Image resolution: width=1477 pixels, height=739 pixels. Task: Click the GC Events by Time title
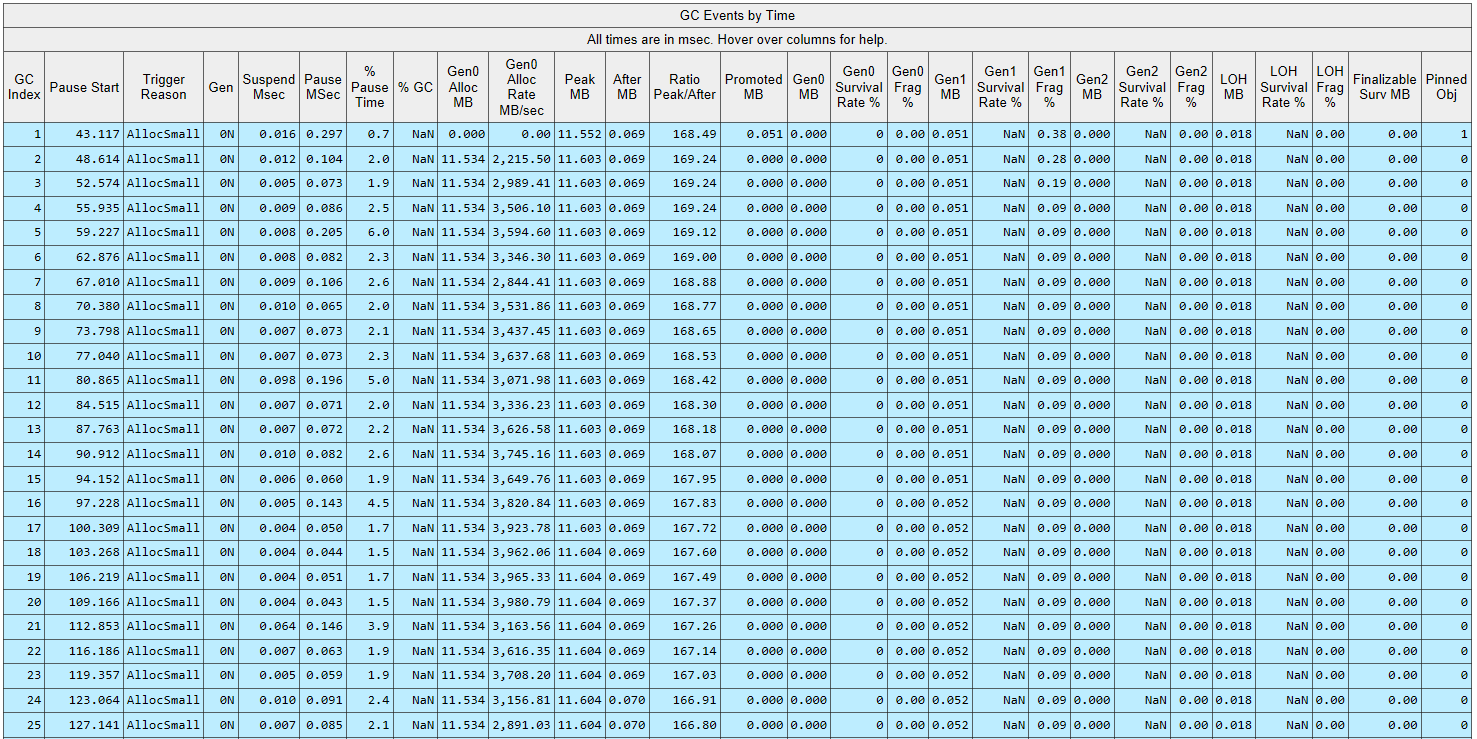[x=737, y=15]
